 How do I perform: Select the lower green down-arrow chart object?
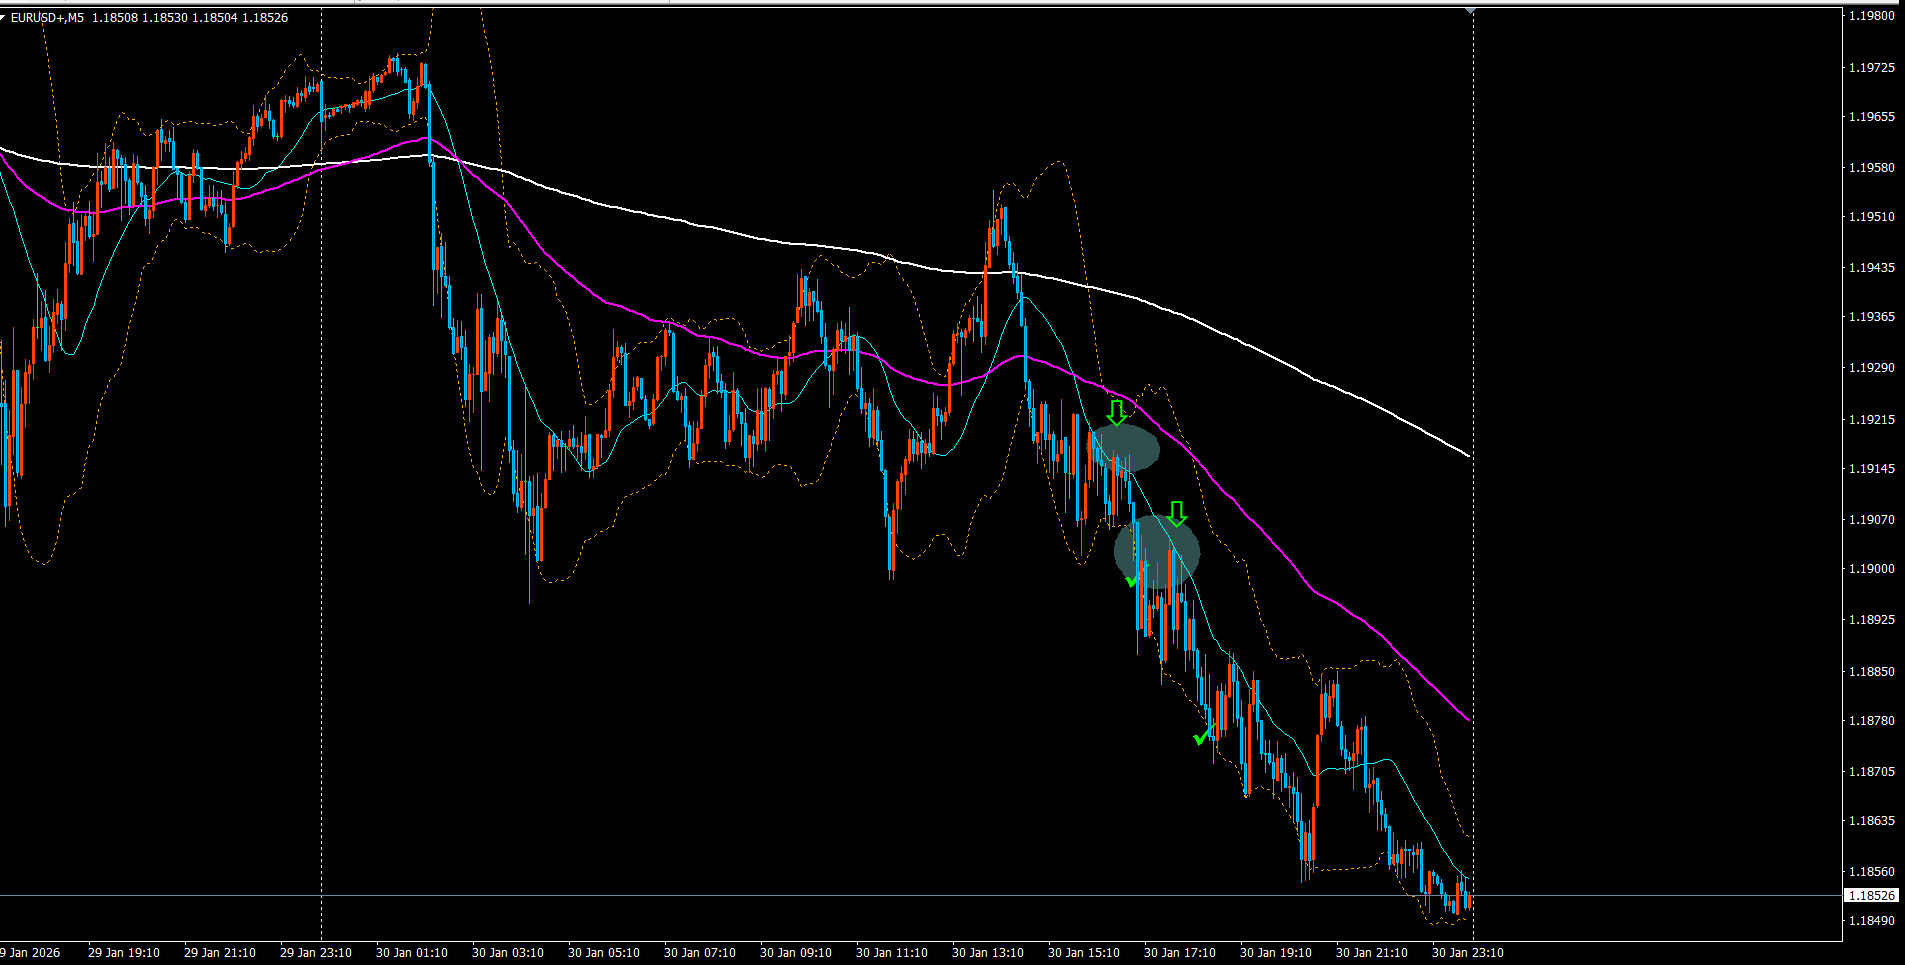point(1177,514)
